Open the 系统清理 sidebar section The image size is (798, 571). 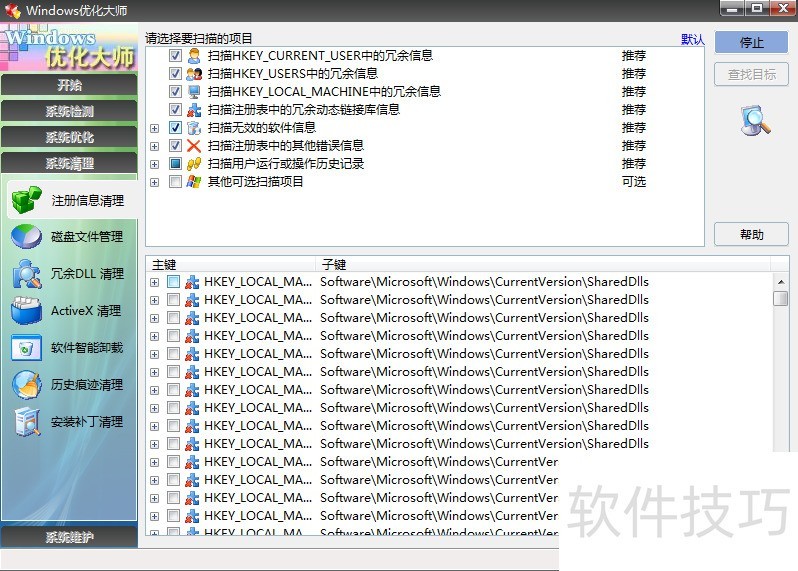(x=69, y=163)
